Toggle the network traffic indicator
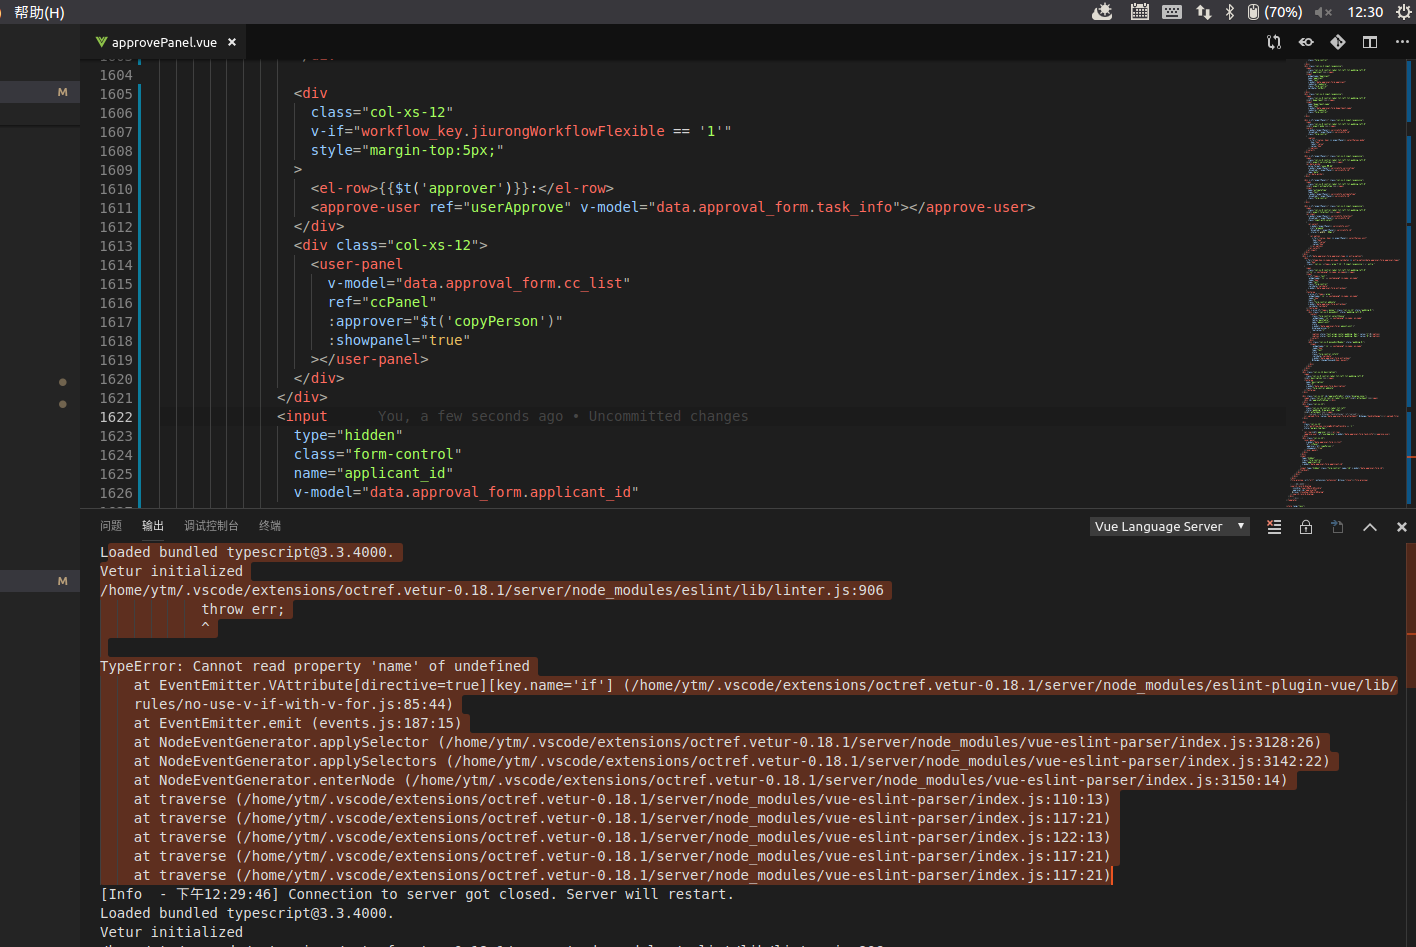Image resolution: width=1416 pixels, height=947 pixels. pos(1203,12)
